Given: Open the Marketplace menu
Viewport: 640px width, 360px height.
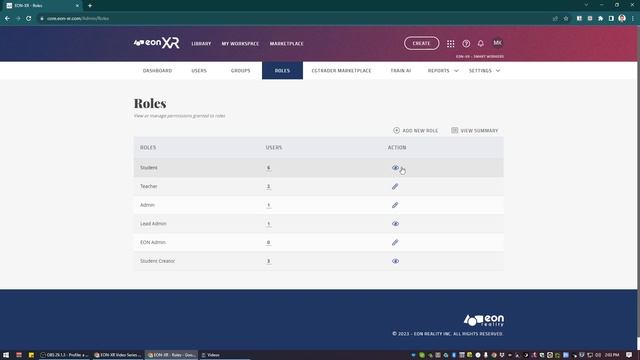Looking at the screenshot, I should pyautogui.click(x=286, y=44).
